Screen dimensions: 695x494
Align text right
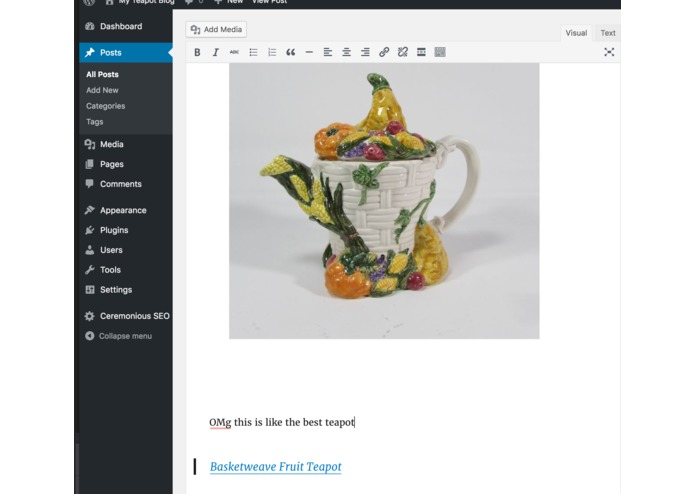tap(365, 52)
